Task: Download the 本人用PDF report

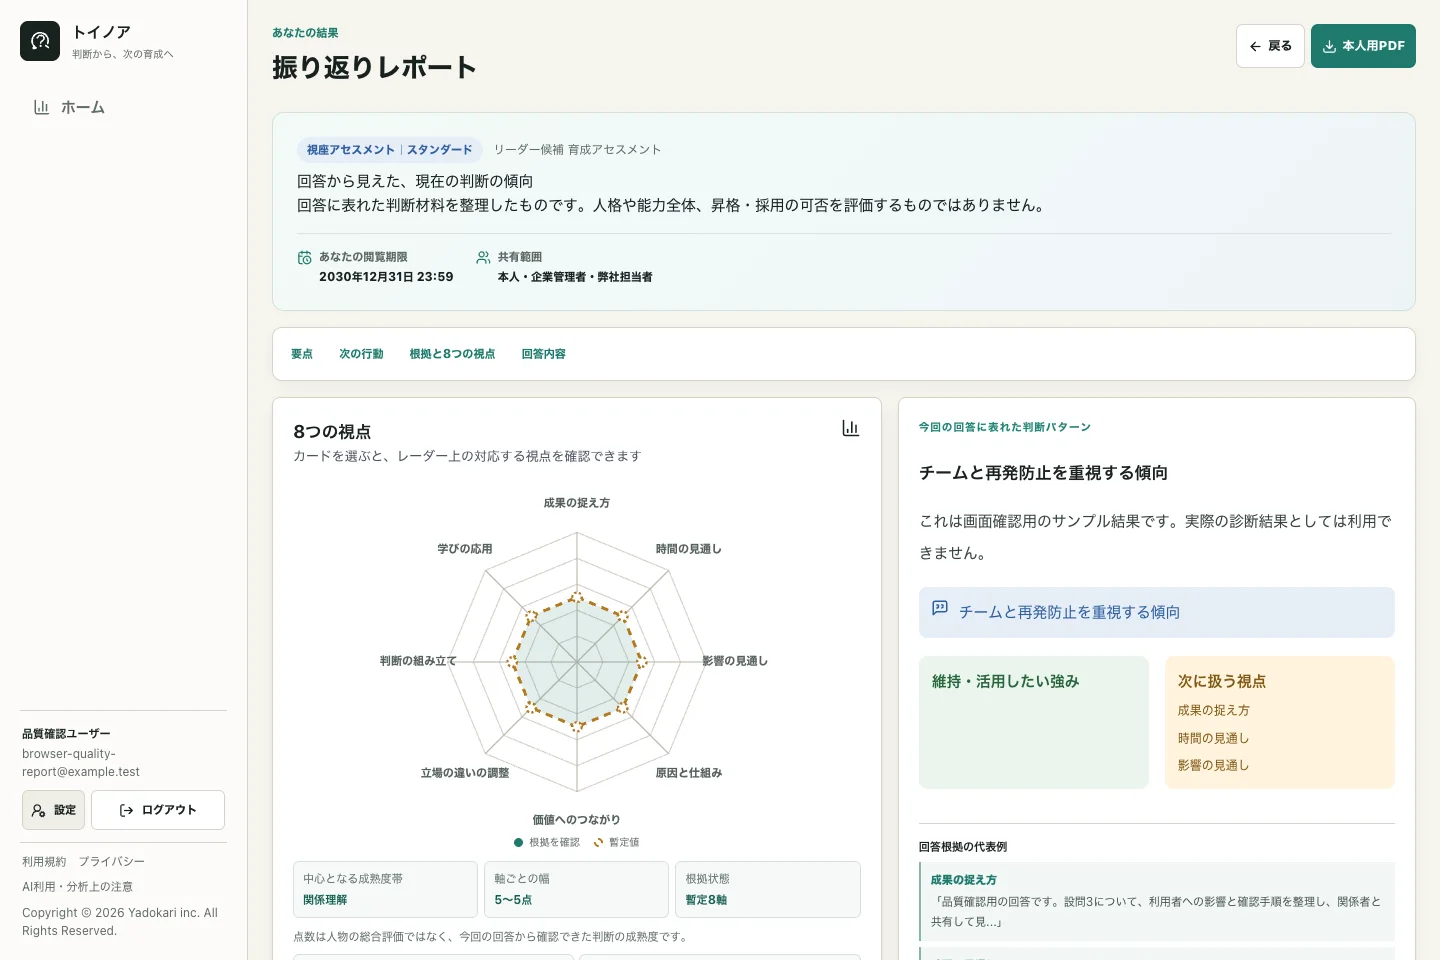Action: point(1363,46)
